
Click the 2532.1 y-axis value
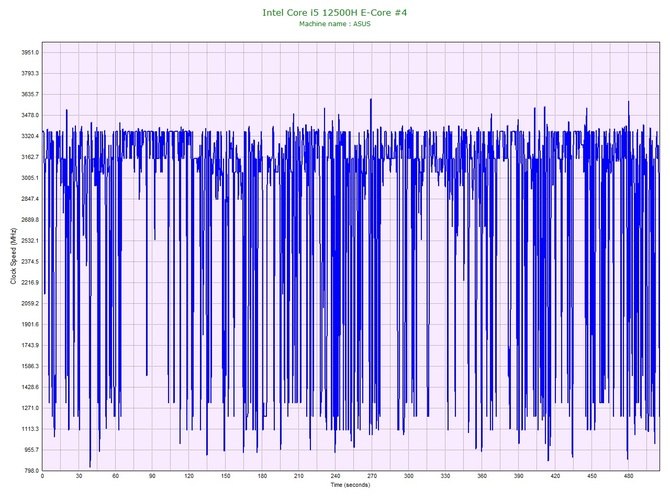click(30, 241)
